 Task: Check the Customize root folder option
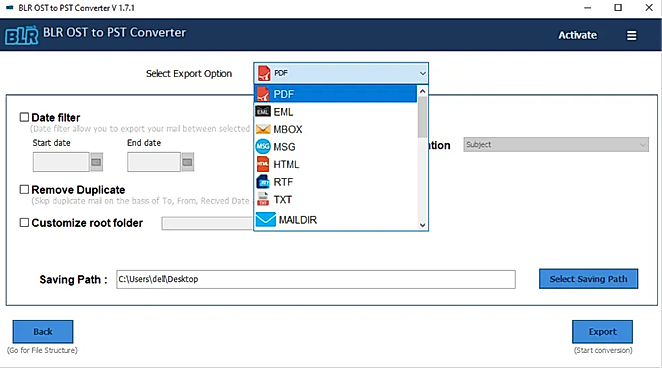pyautogui.click(x=24, y=222)
